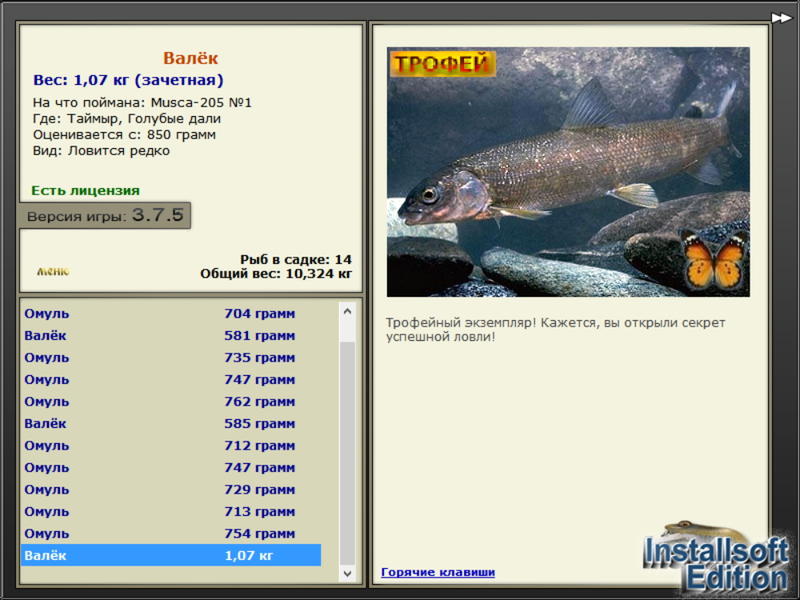The height and width of the screenshot is (600, 800).
Task: Select the highlighted Валёк 1,07 кг row
Action: (x=171, y=555)
